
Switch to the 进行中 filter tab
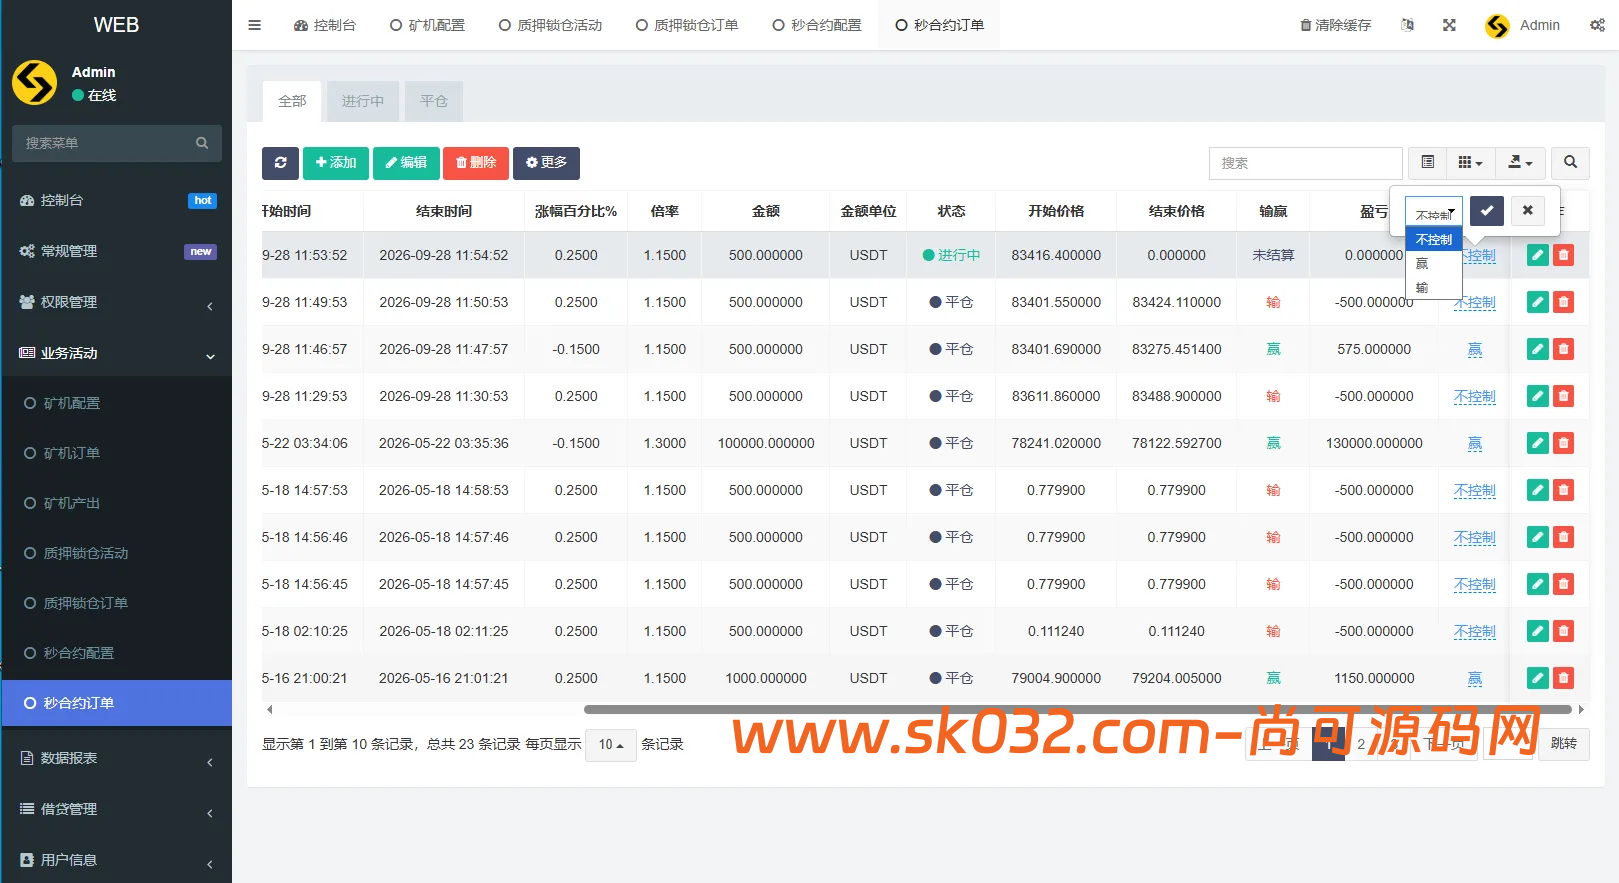pyautogui.click(x=362, y=101)
